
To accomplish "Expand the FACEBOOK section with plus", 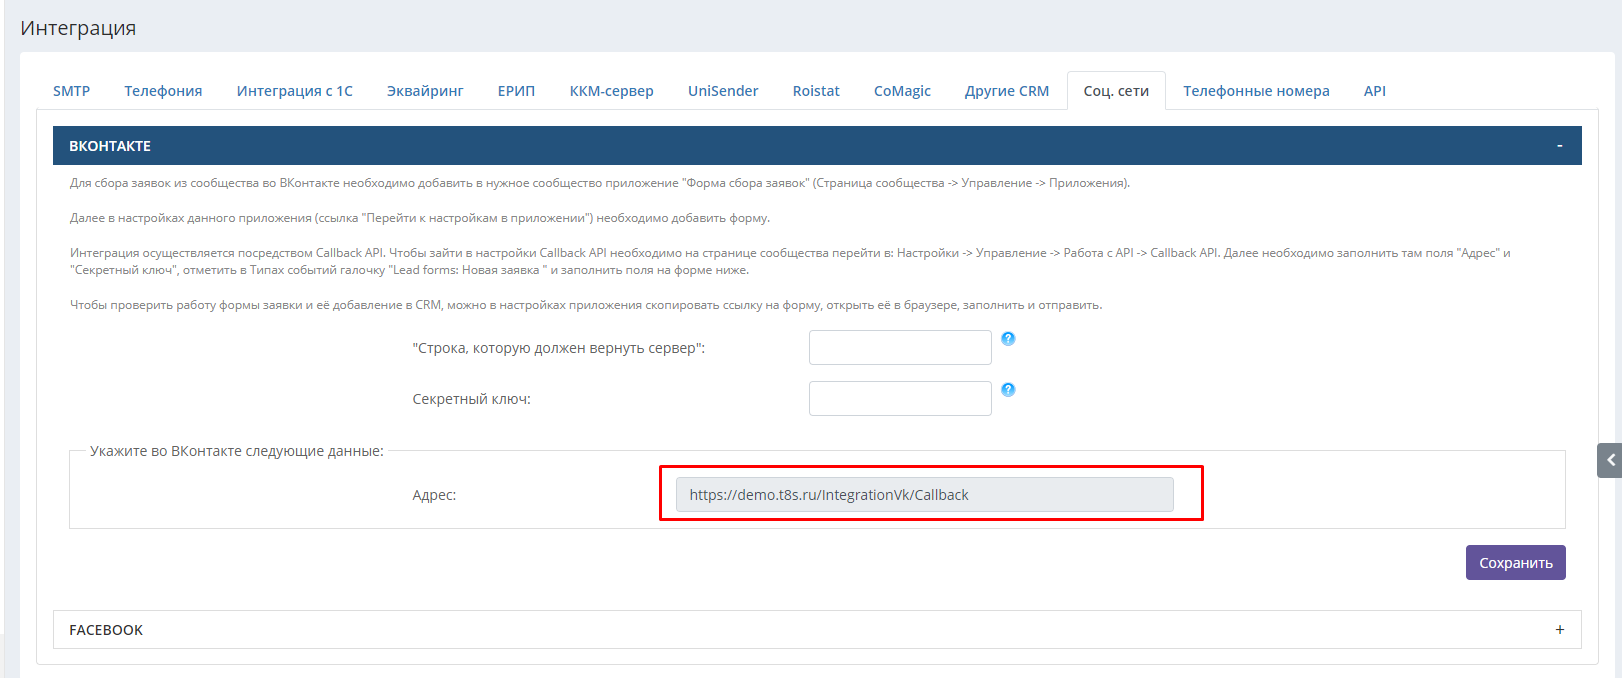I will coord(1559,630).
